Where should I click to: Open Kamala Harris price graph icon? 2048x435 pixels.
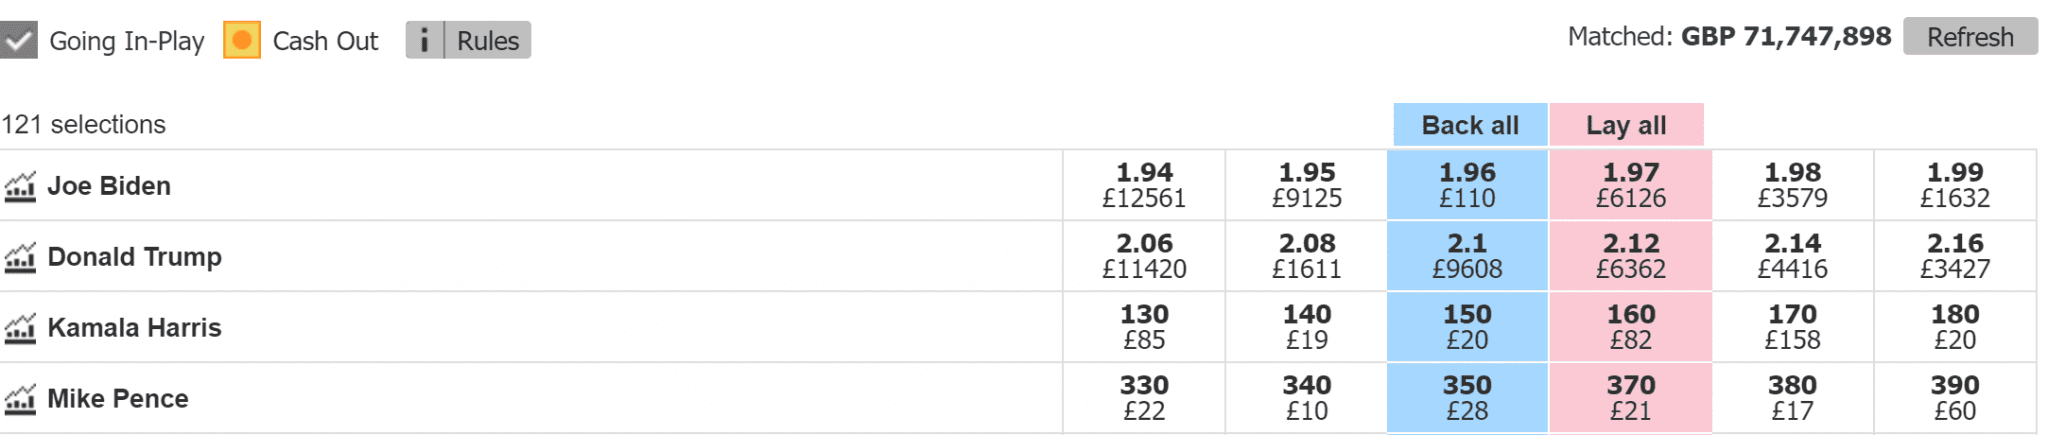pyautogui.click(x=20, y=328)
